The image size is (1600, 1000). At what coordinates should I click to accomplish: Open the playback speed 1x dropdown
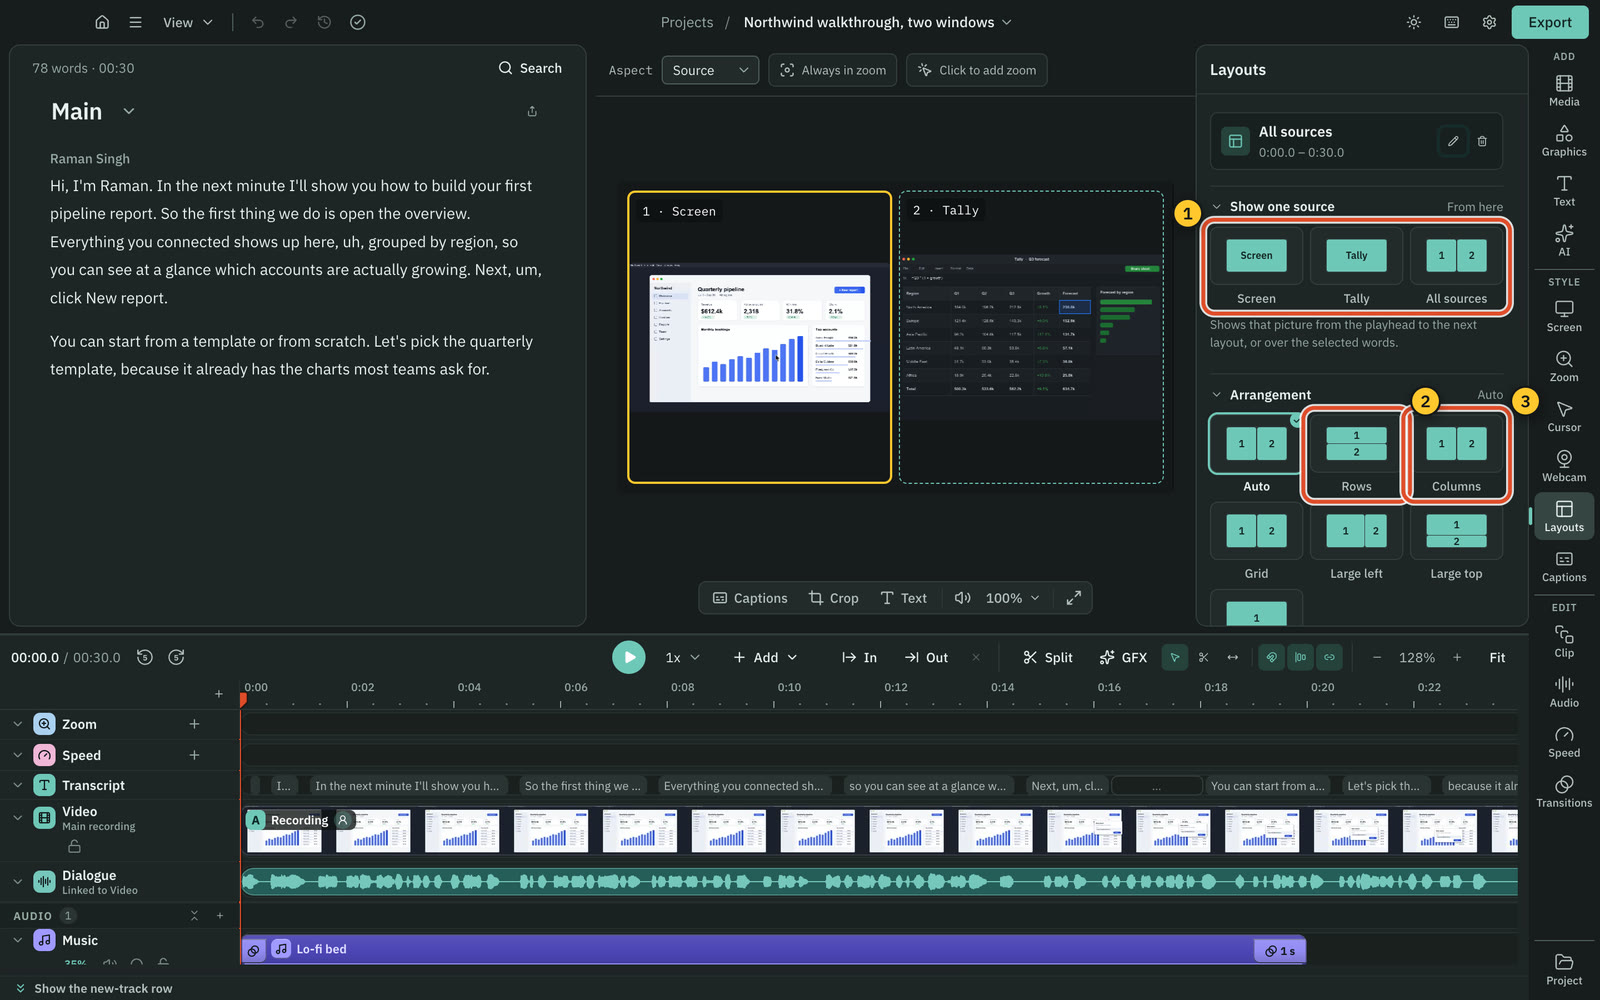pyautogui.click(x=683, y=657)
